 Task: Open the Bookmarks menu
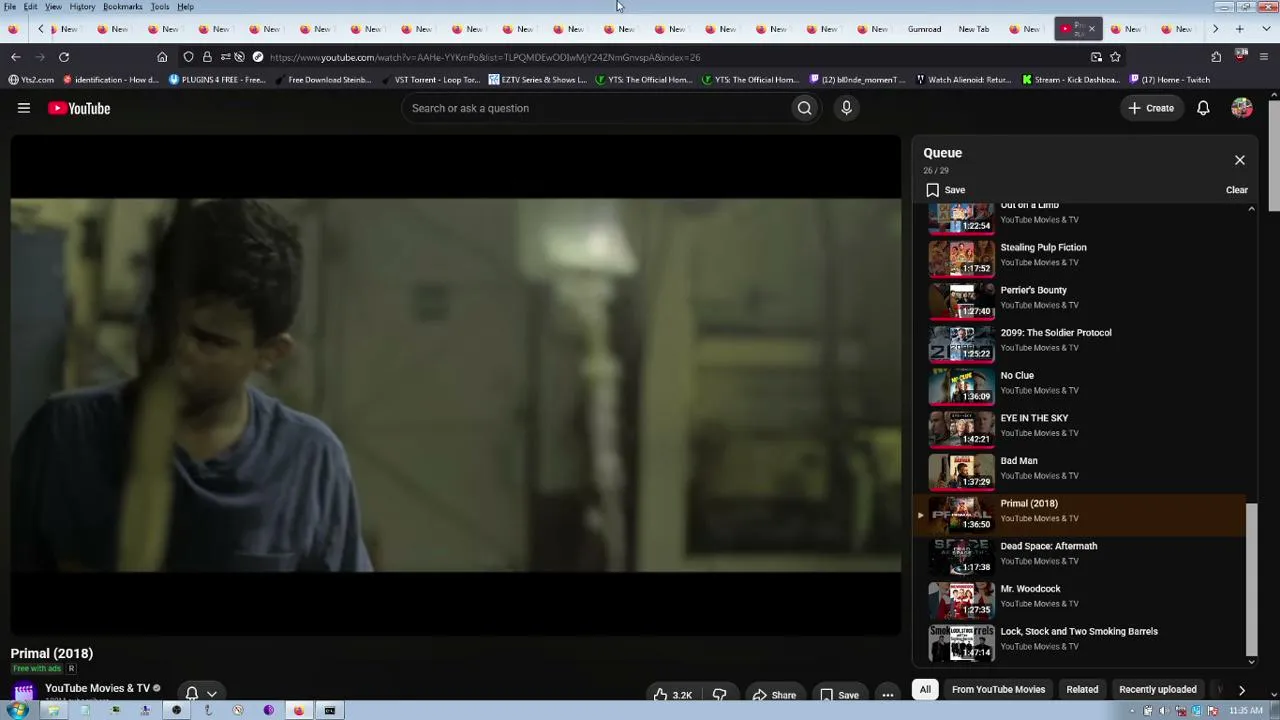point(123,7)
